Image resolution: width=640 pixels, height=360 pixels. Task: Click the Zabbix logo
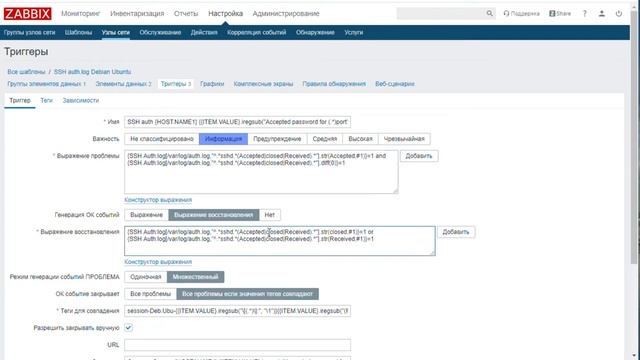27,13
